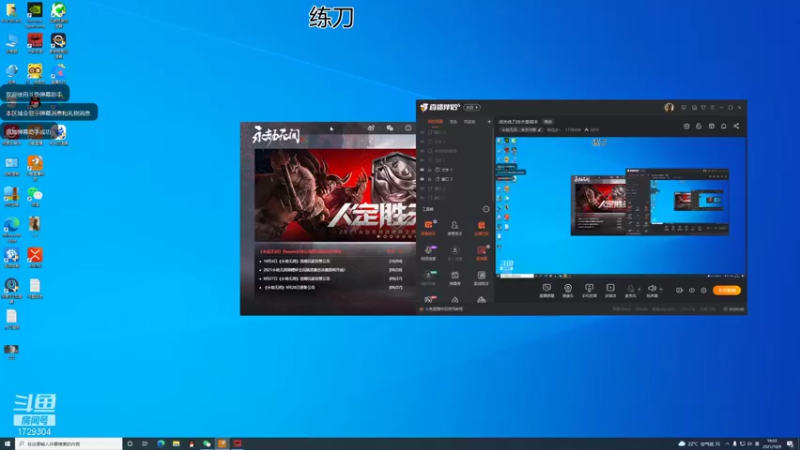Click the gift box icon above the preview

coord(711,126)
